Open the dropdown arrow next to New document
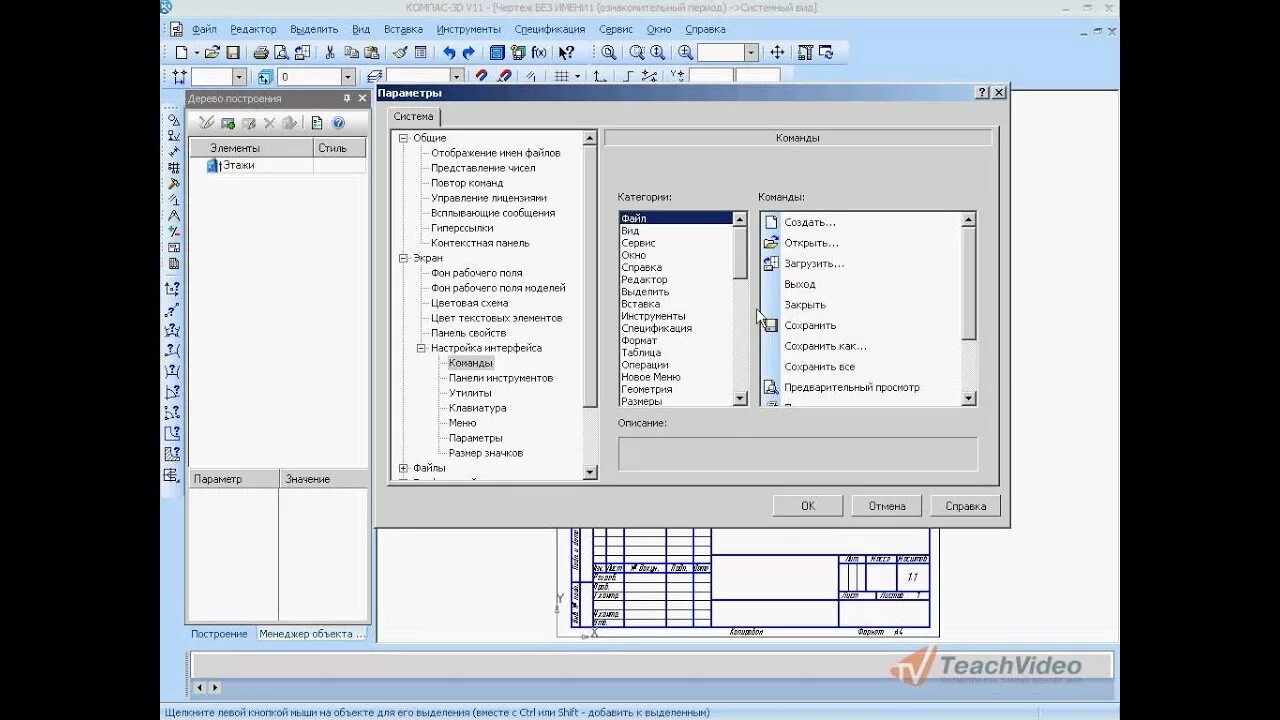Image resolution: width=1280 pixels, height=720 pixels. coord(196,52)
